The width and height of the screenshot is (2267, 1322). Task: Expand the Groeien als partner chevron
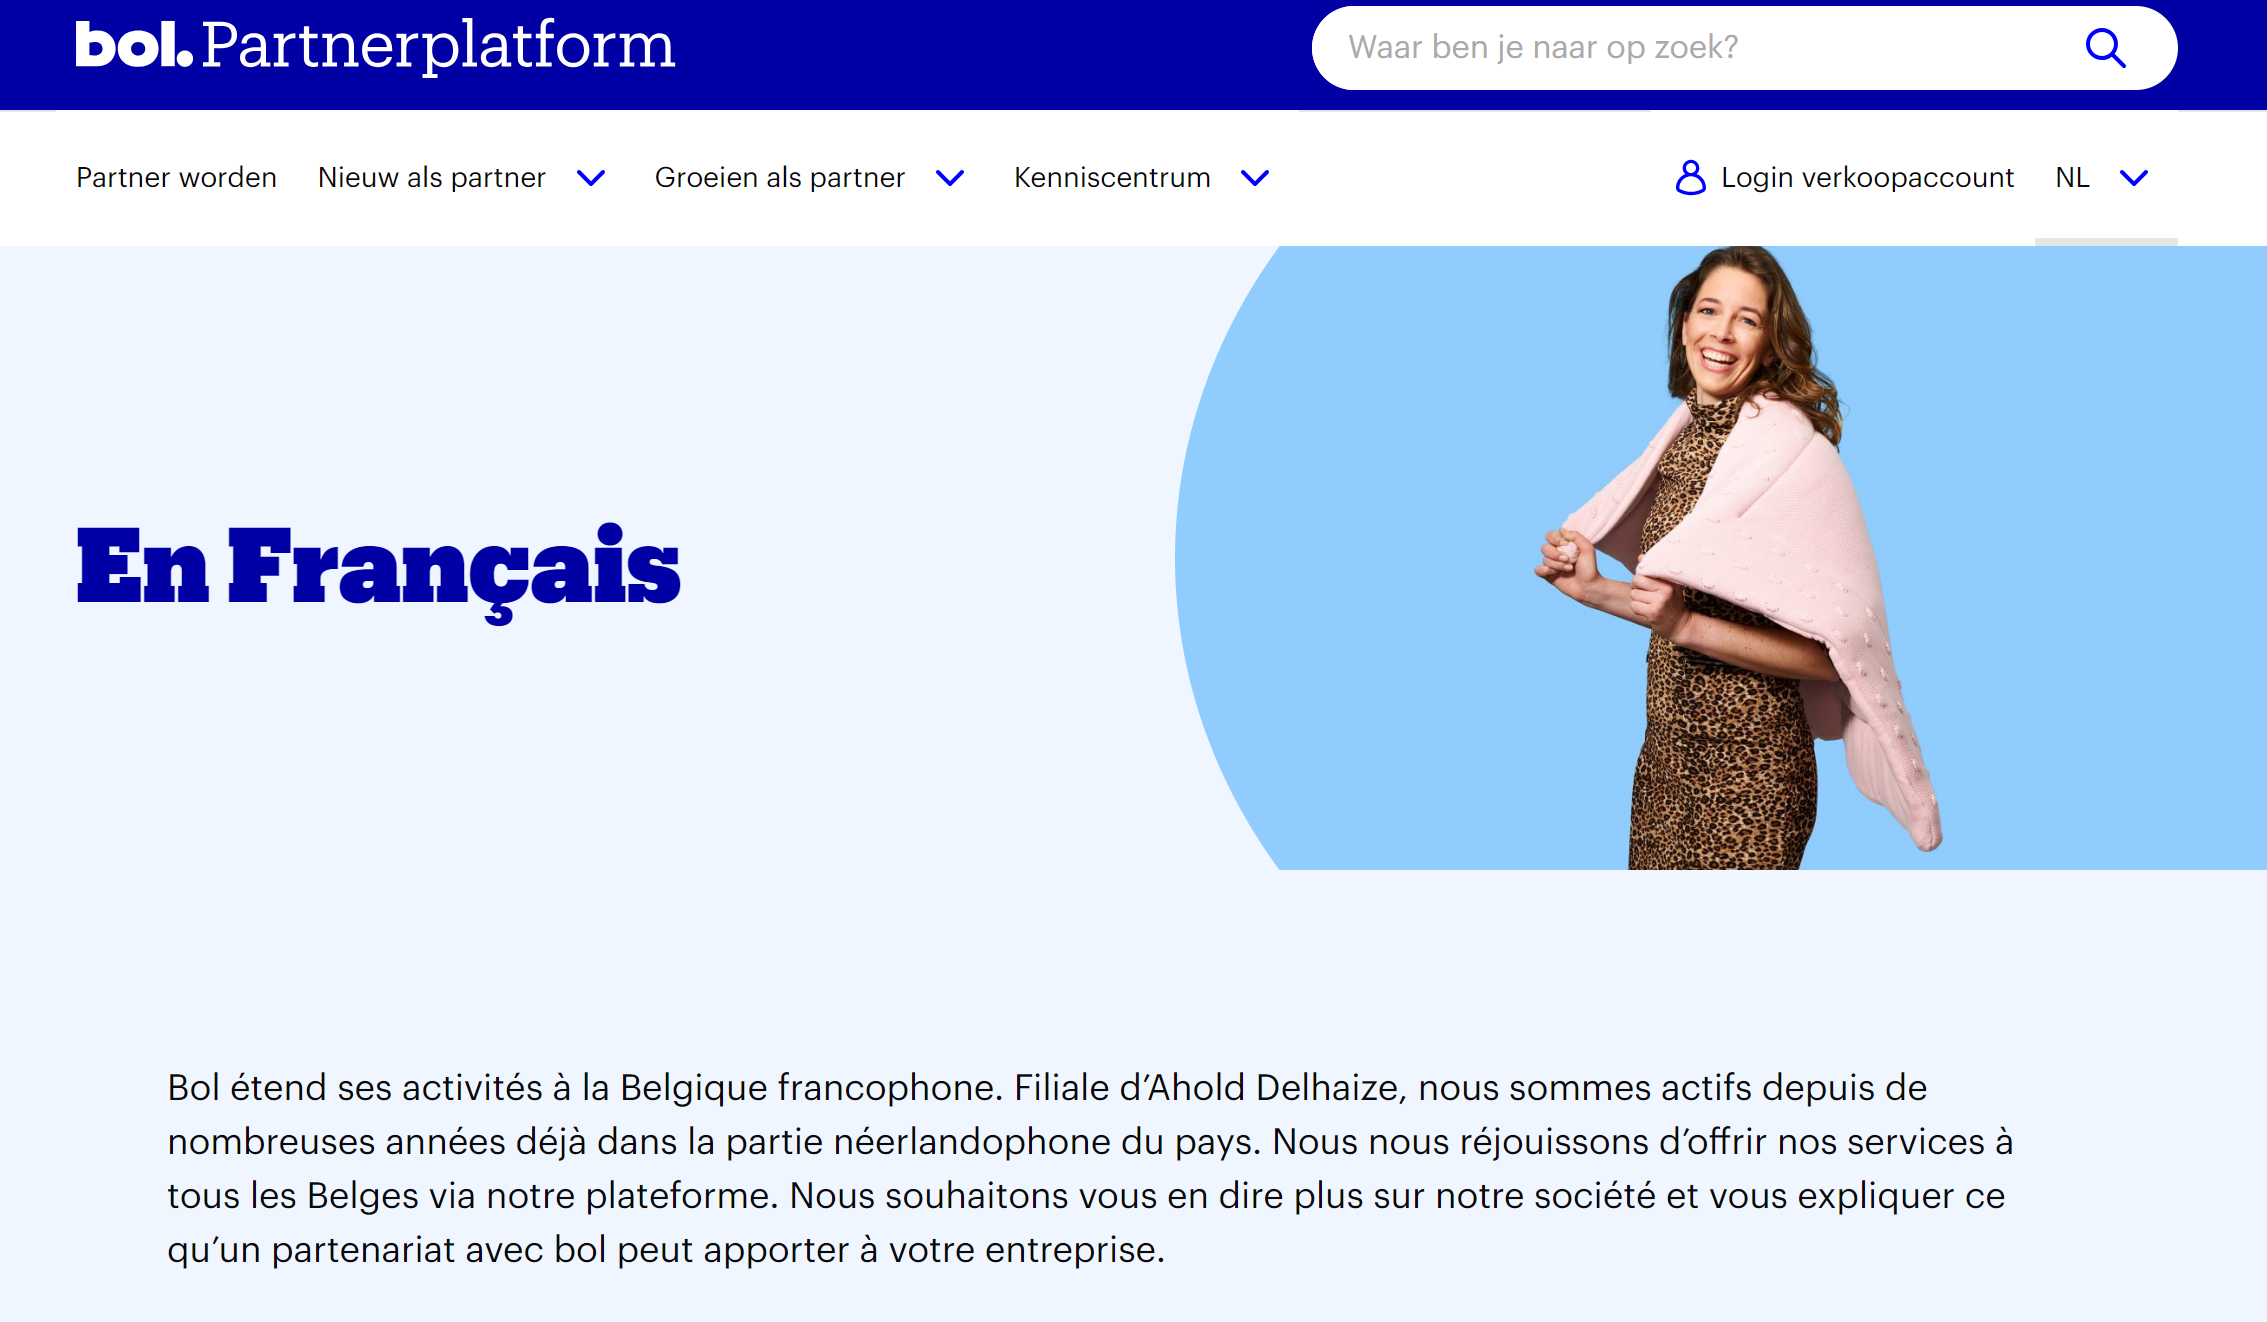pyautogui.click(x=950, y=178)
